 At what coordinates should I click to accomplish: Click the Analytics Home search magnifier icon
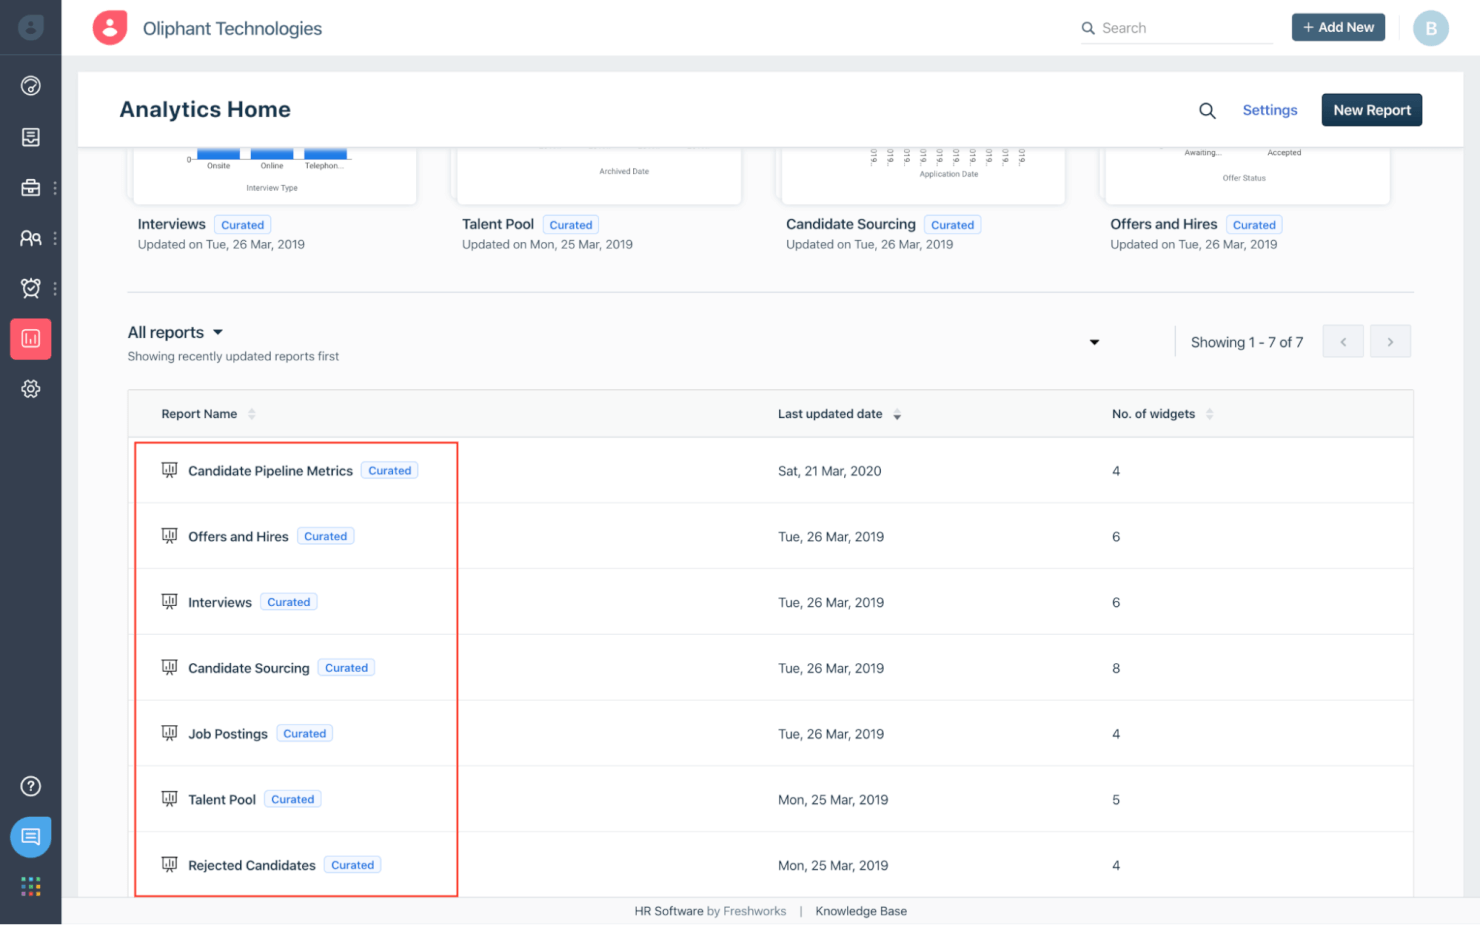click(x=1207, y=111)
